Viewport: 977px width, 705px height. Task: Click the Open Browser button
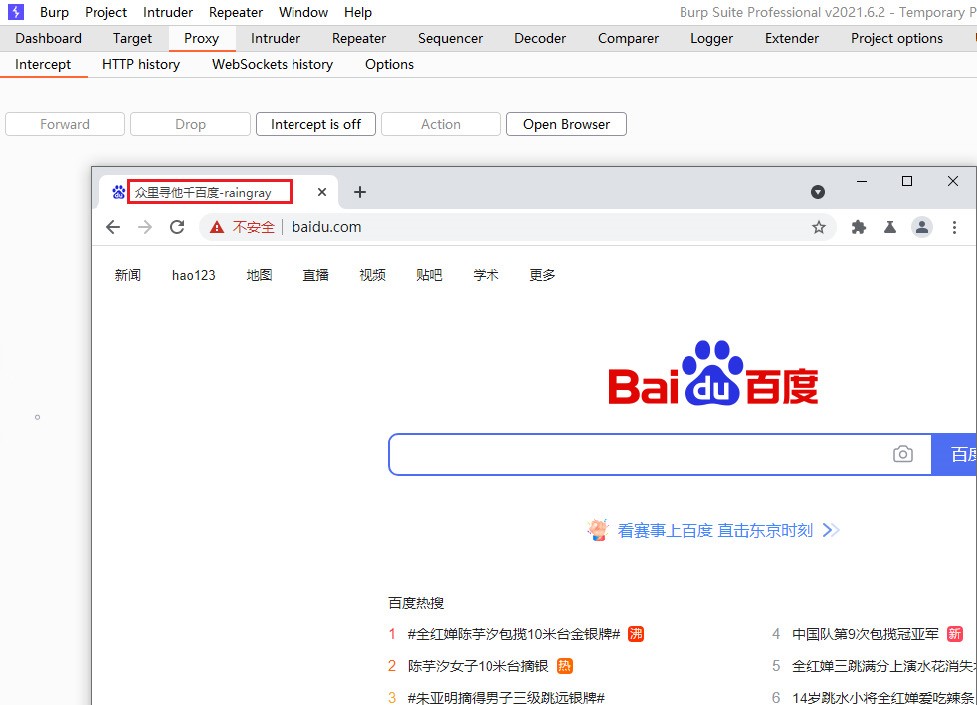[566, 124]
